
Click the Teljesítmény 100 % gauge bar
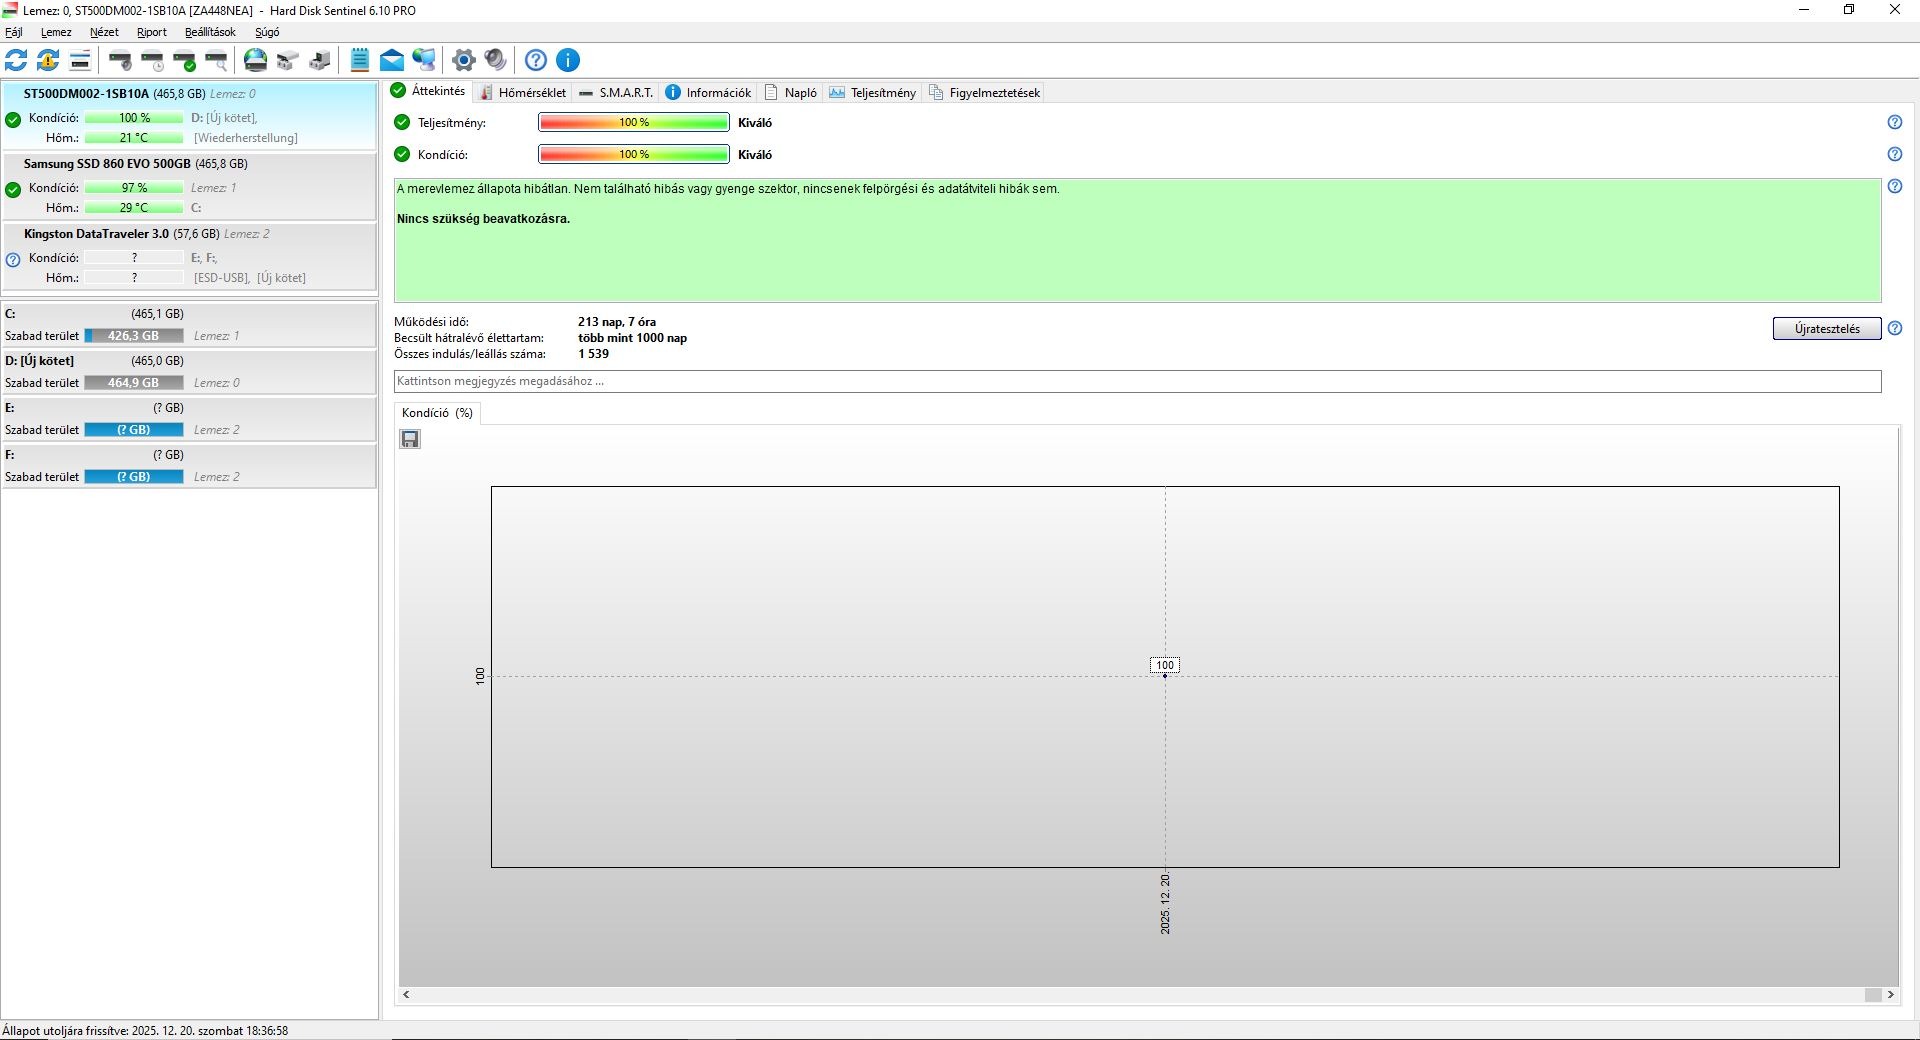[x=634, y=122]
